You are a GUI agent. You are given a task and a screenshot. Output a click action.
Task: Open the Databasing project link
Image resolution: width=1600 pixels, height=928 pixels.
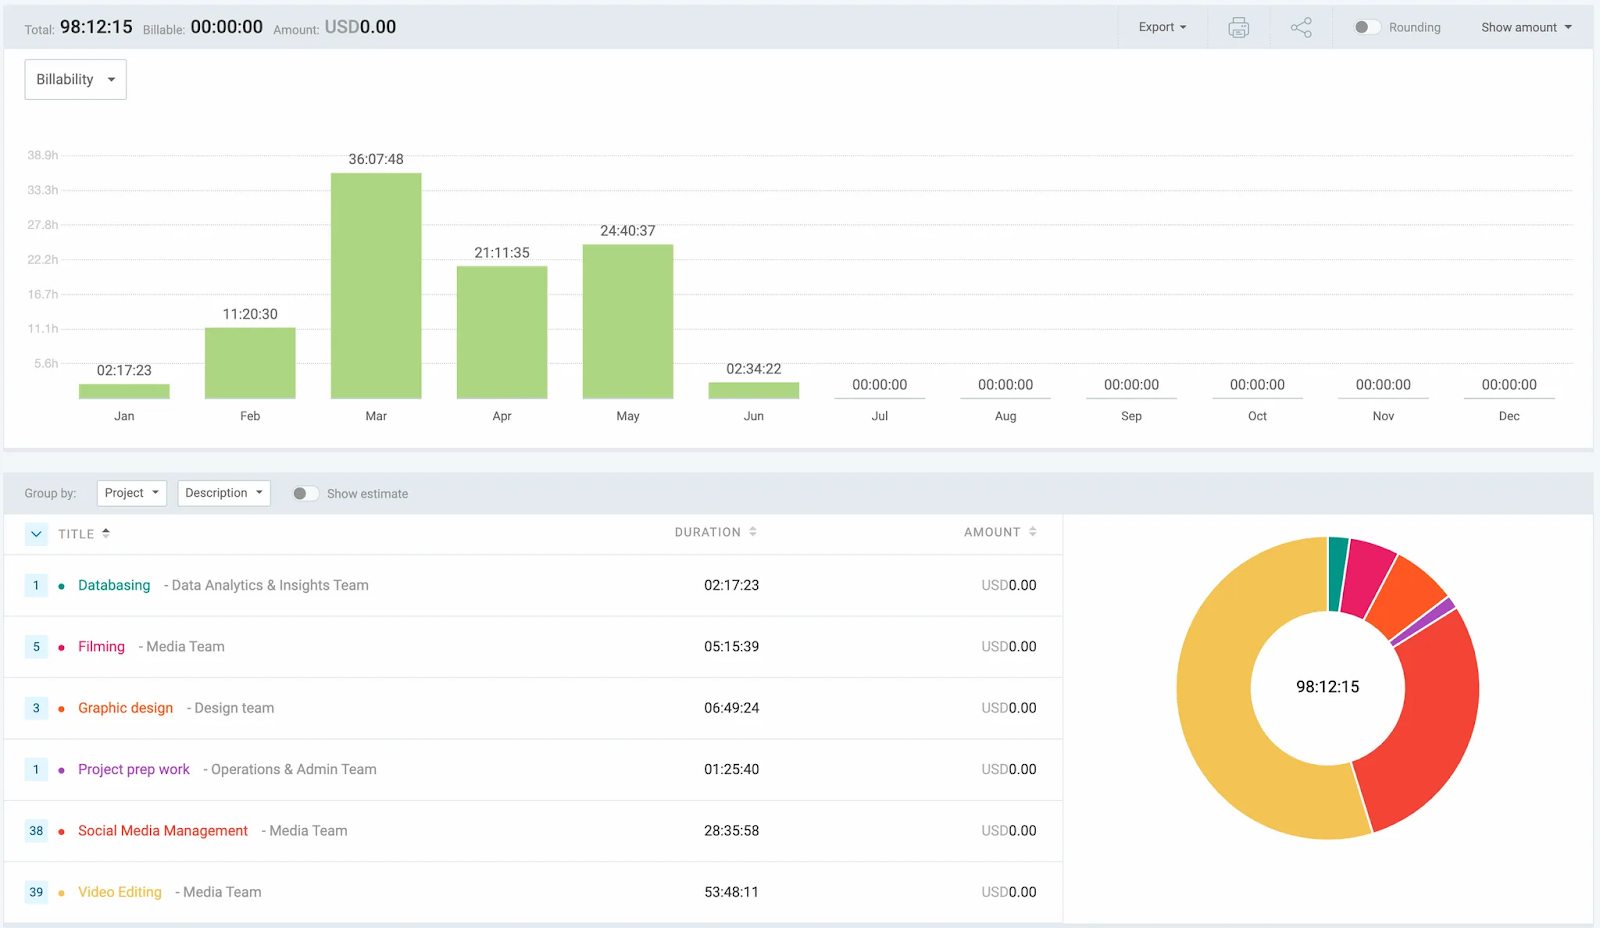[114, 586]
